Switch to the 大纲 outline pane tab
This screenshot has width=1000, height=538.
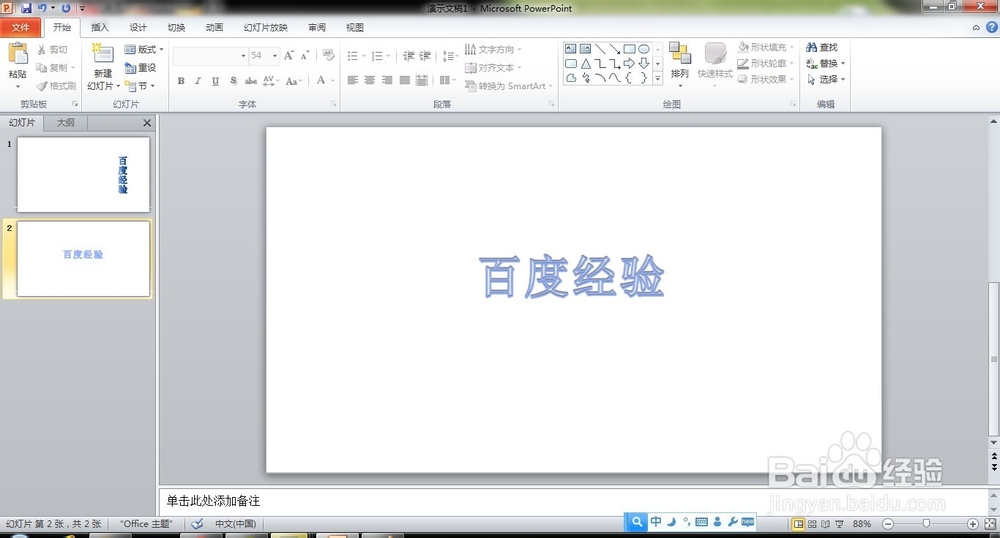(65, 122)
